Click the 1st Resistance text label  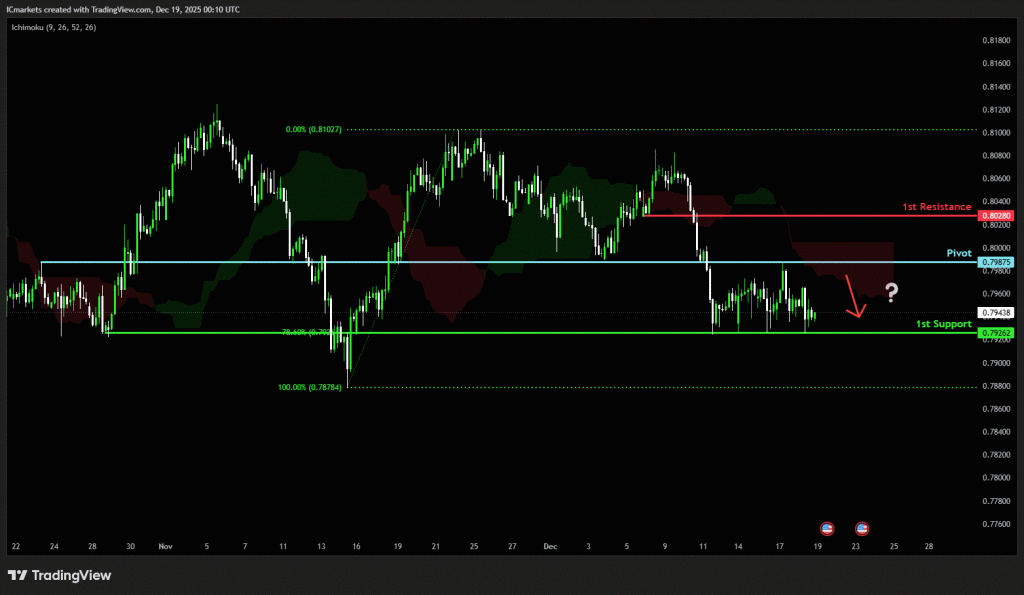tap(936, 207)
